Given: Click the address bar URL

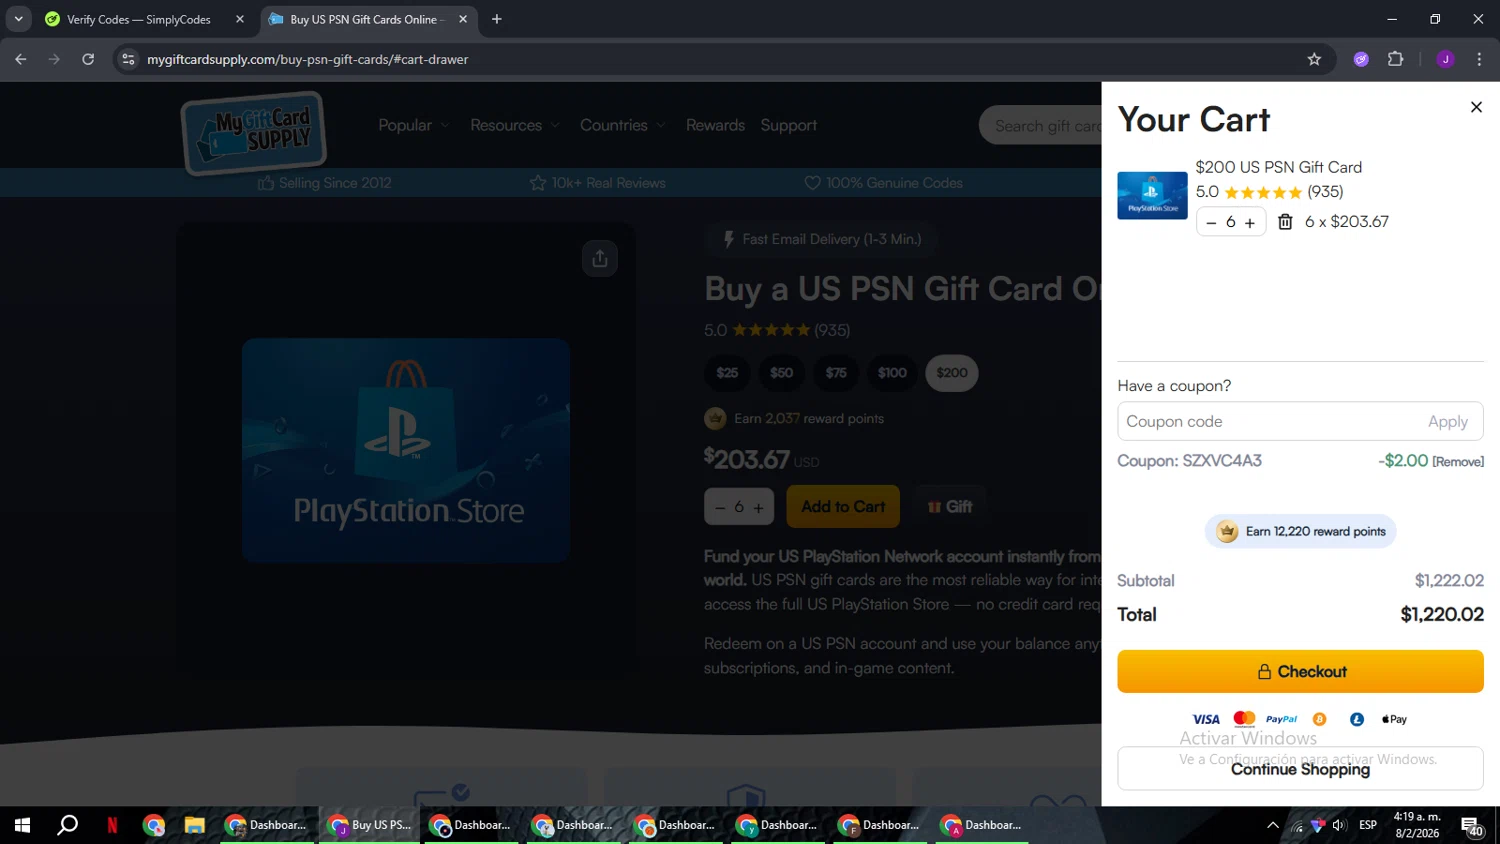Looking at the screenshot, I should [x=307, y=59].
